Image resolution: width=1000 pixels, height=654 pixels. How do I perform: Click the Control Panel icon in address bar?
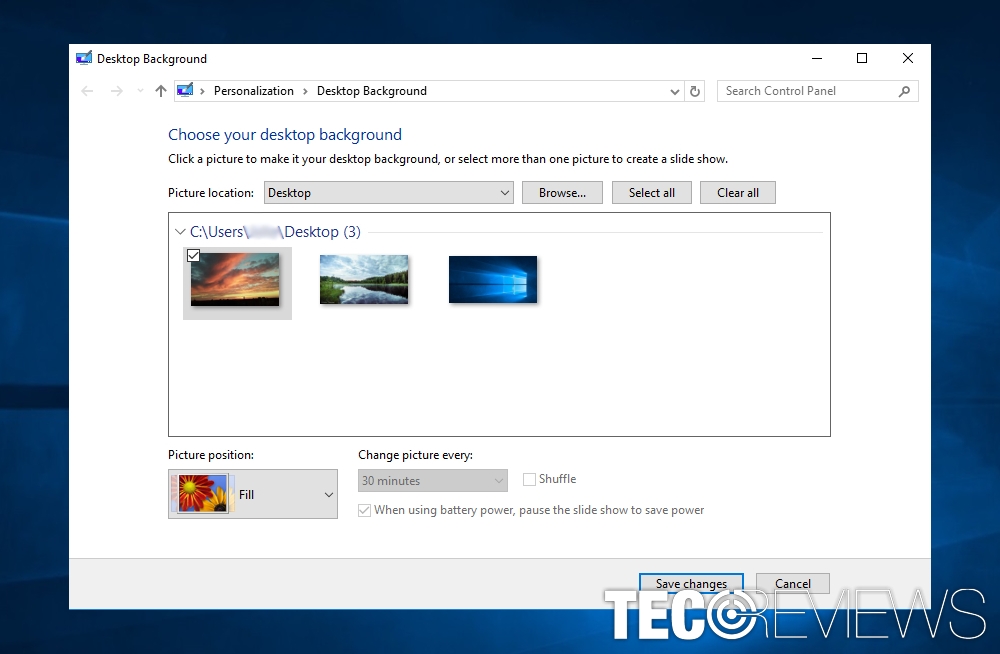(x=185, y=91)
